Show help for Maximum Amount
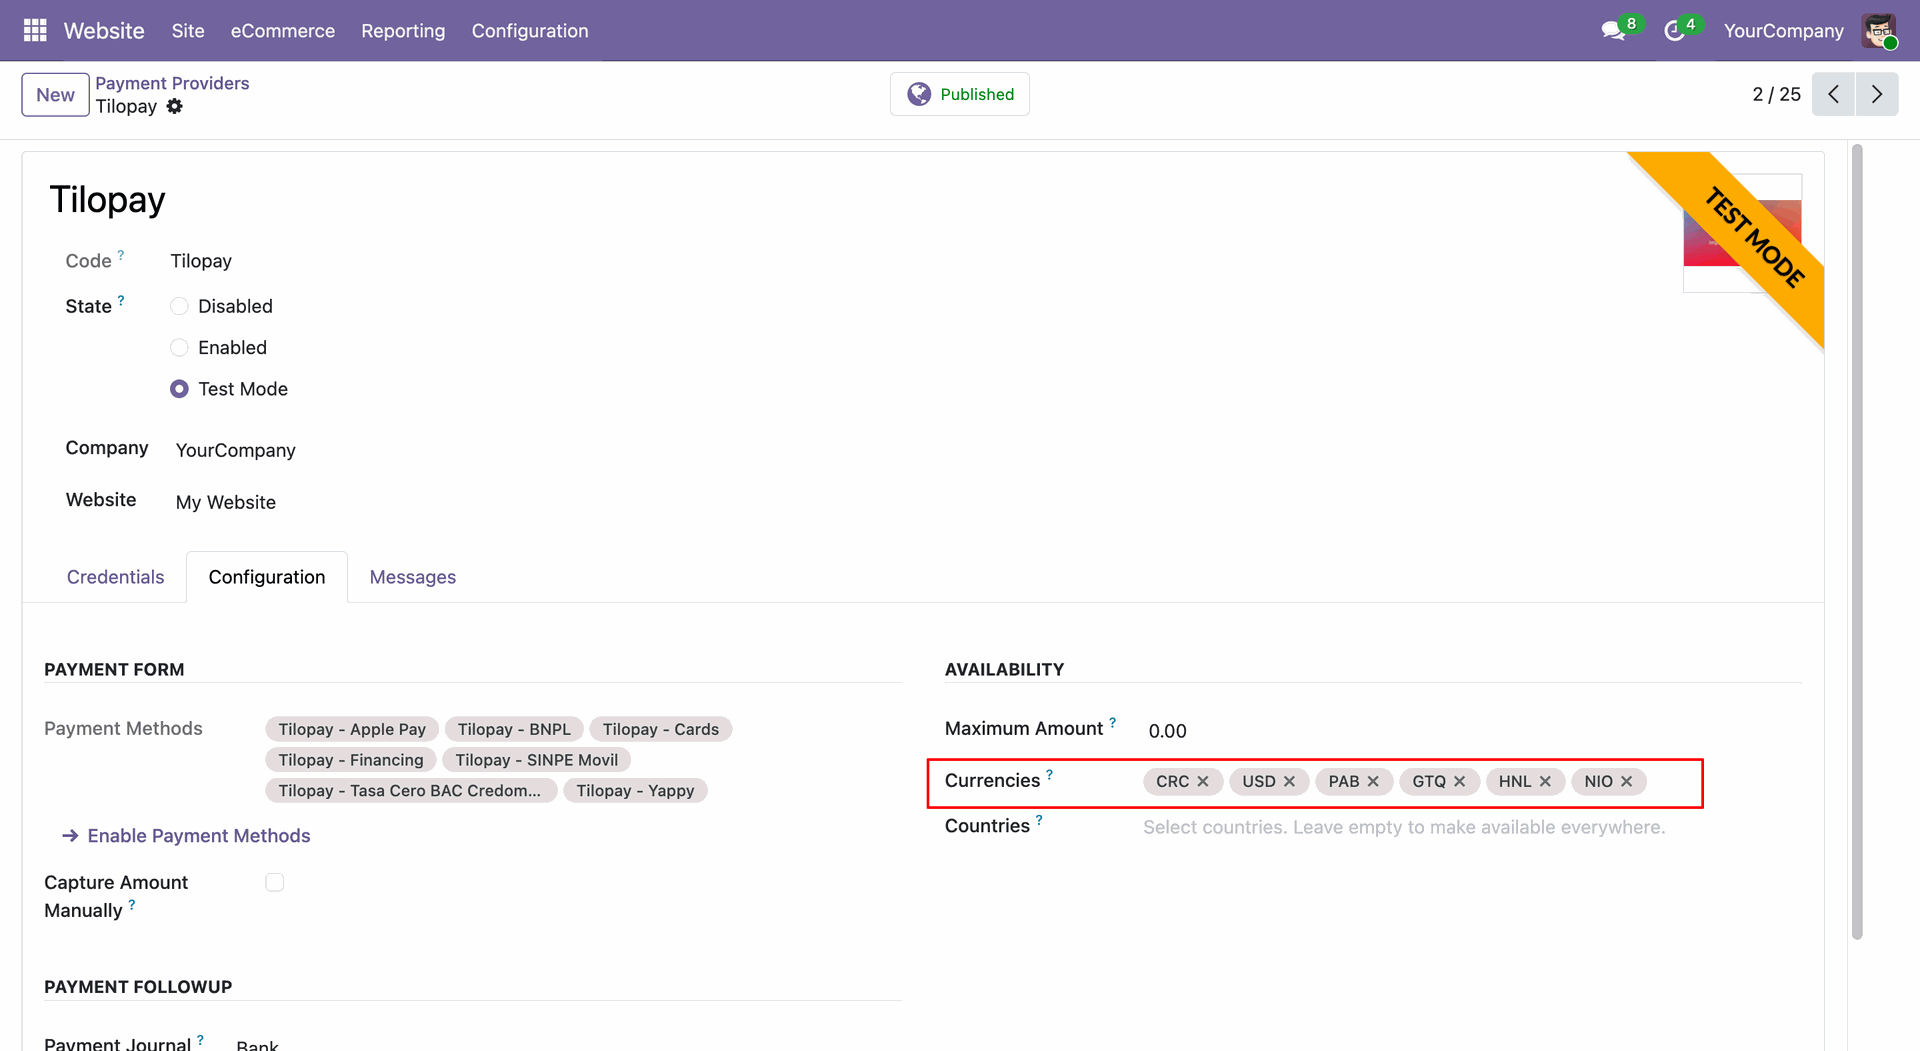This screenshot has width=1920, height=1051. click(1112, 722)
